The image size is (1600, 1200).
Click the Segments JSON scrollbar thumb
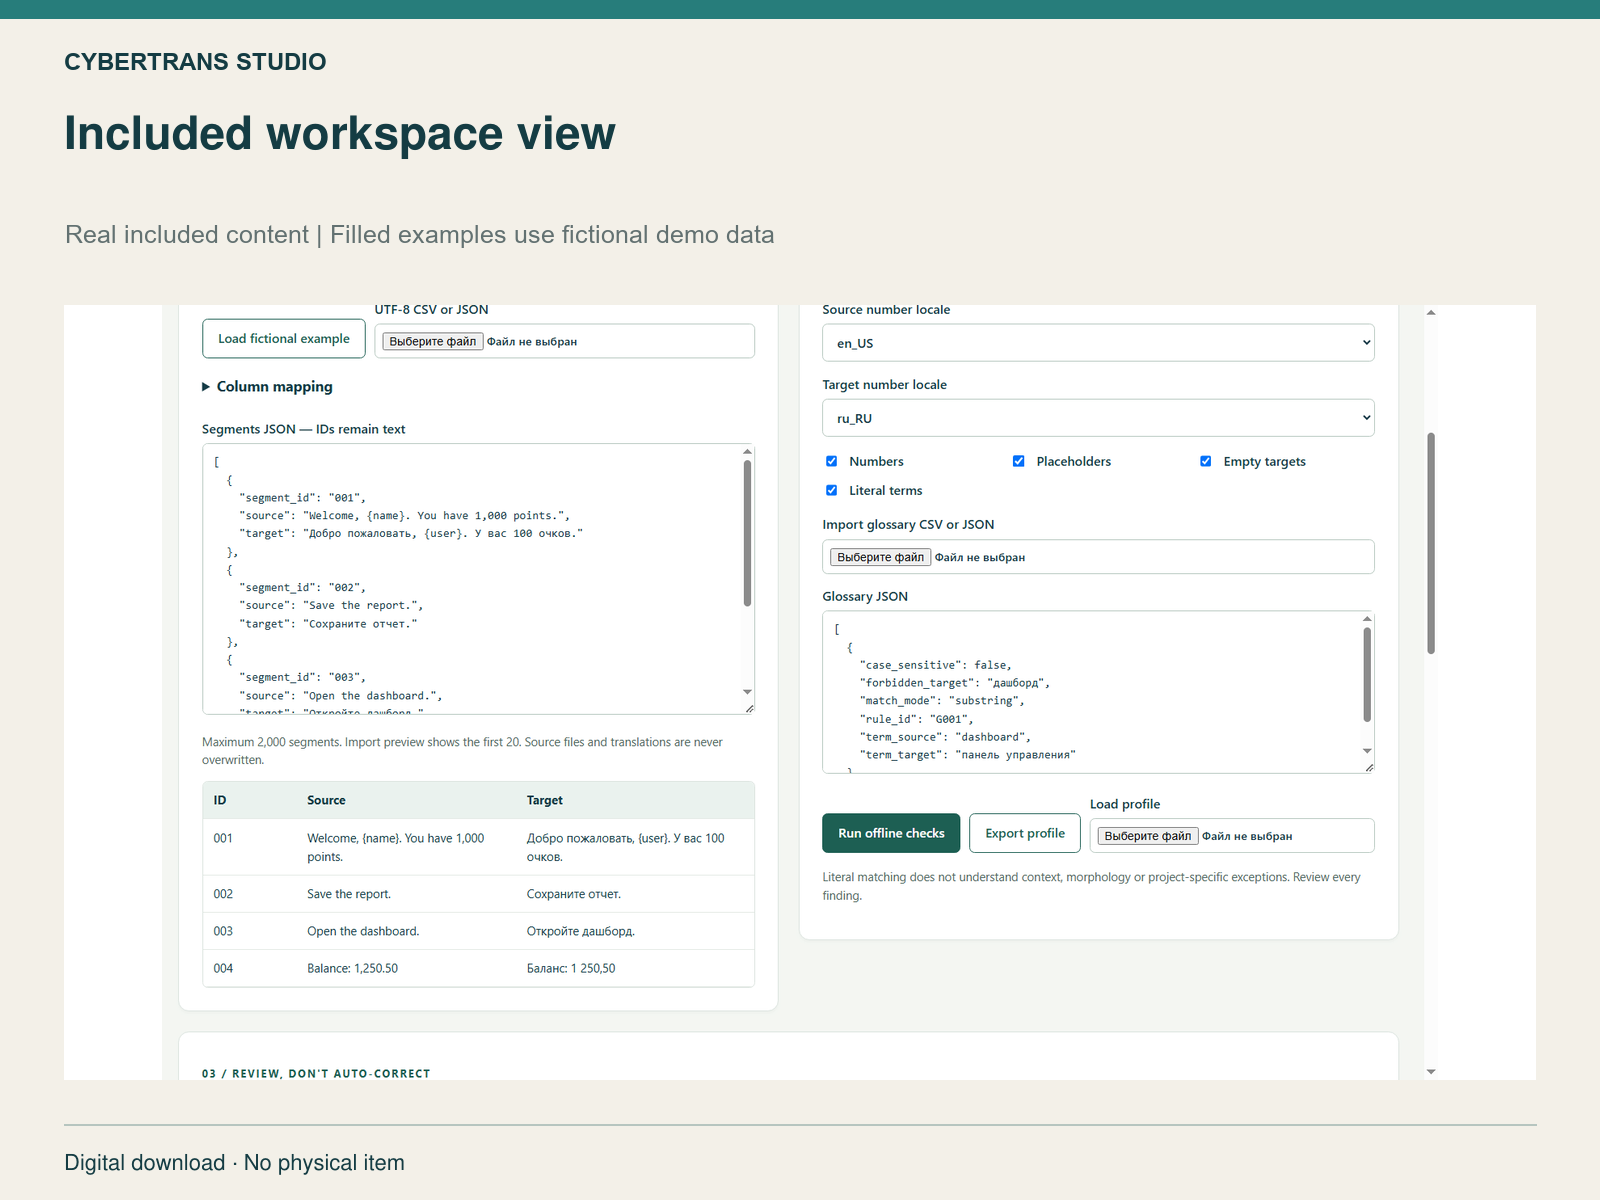tap(747, 533)
